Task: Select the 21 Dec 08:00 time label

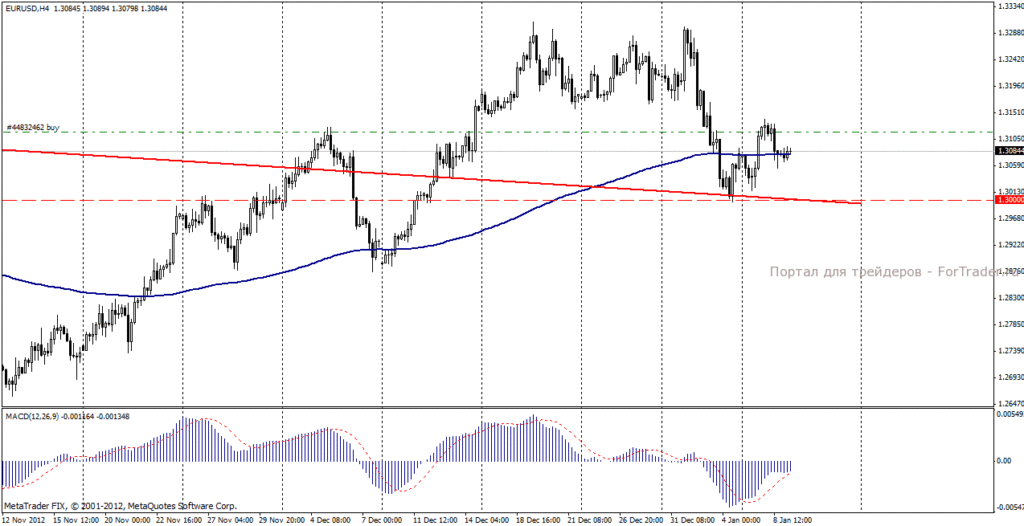Action: [588, 520]
